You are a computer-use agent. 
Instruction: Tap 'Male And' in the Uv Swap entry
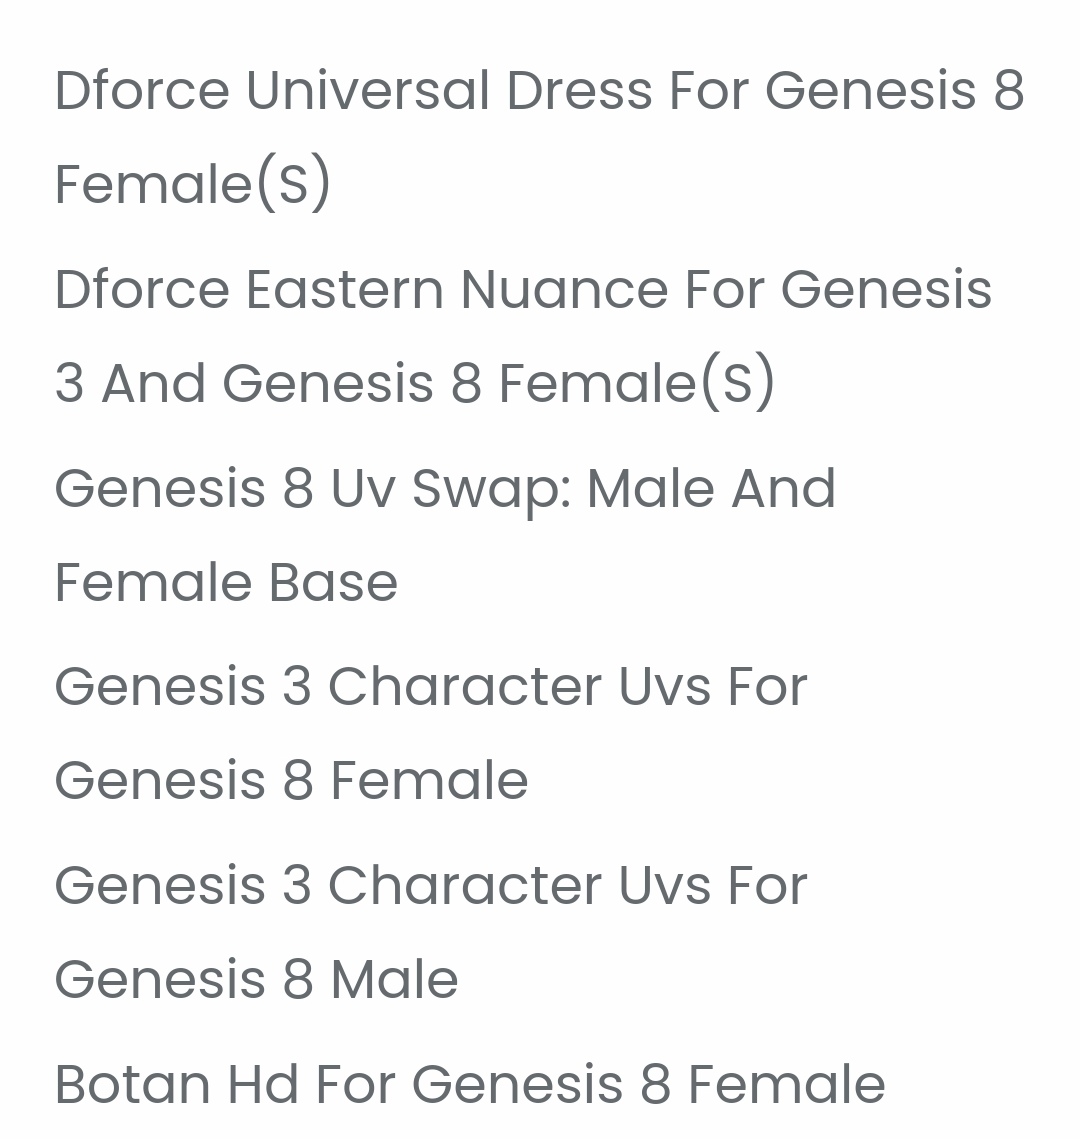(x=711, y=489)
